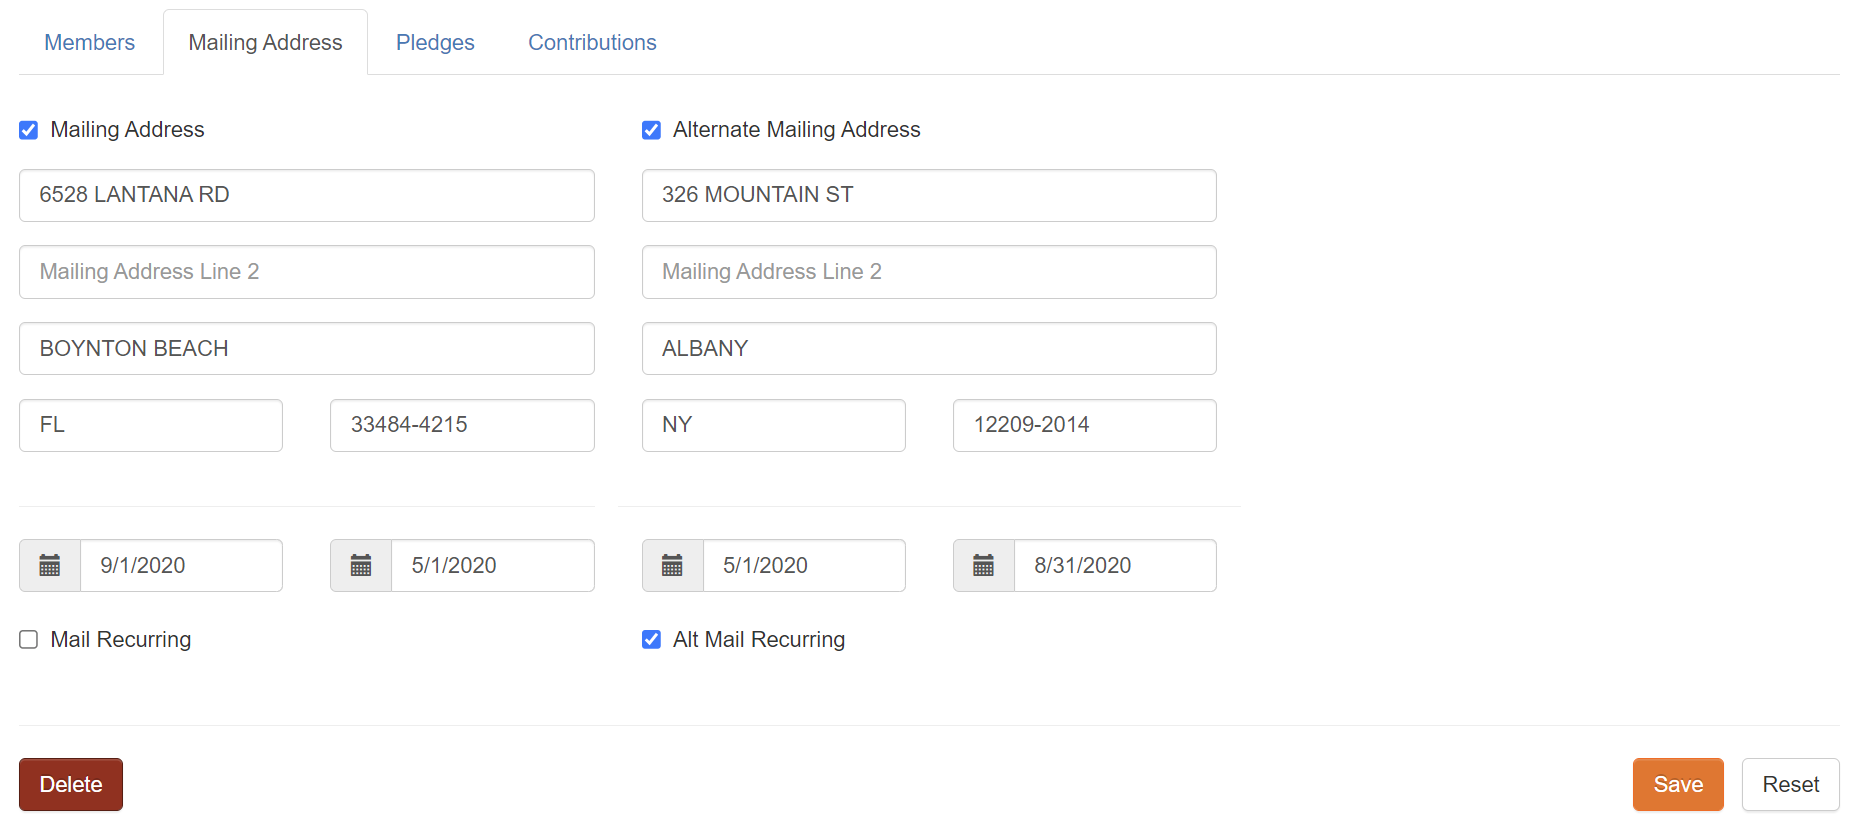The height and width of the screenshot is (818, 1851).
Task: Open calendar picker for 8/31/2020 date
Action: 984,565
